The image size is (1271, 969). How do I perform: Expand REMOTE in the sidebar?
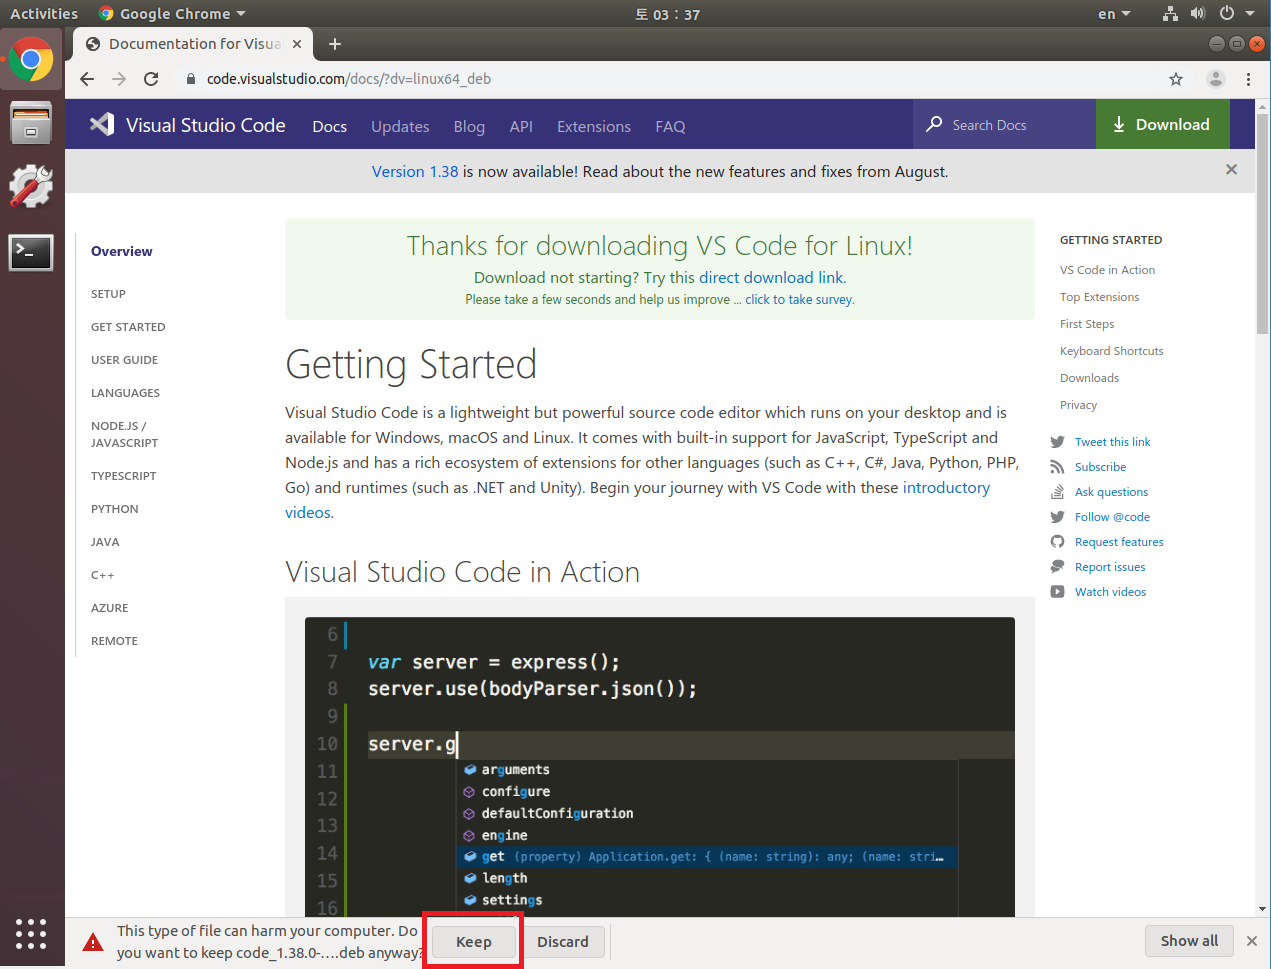[114, 641]
